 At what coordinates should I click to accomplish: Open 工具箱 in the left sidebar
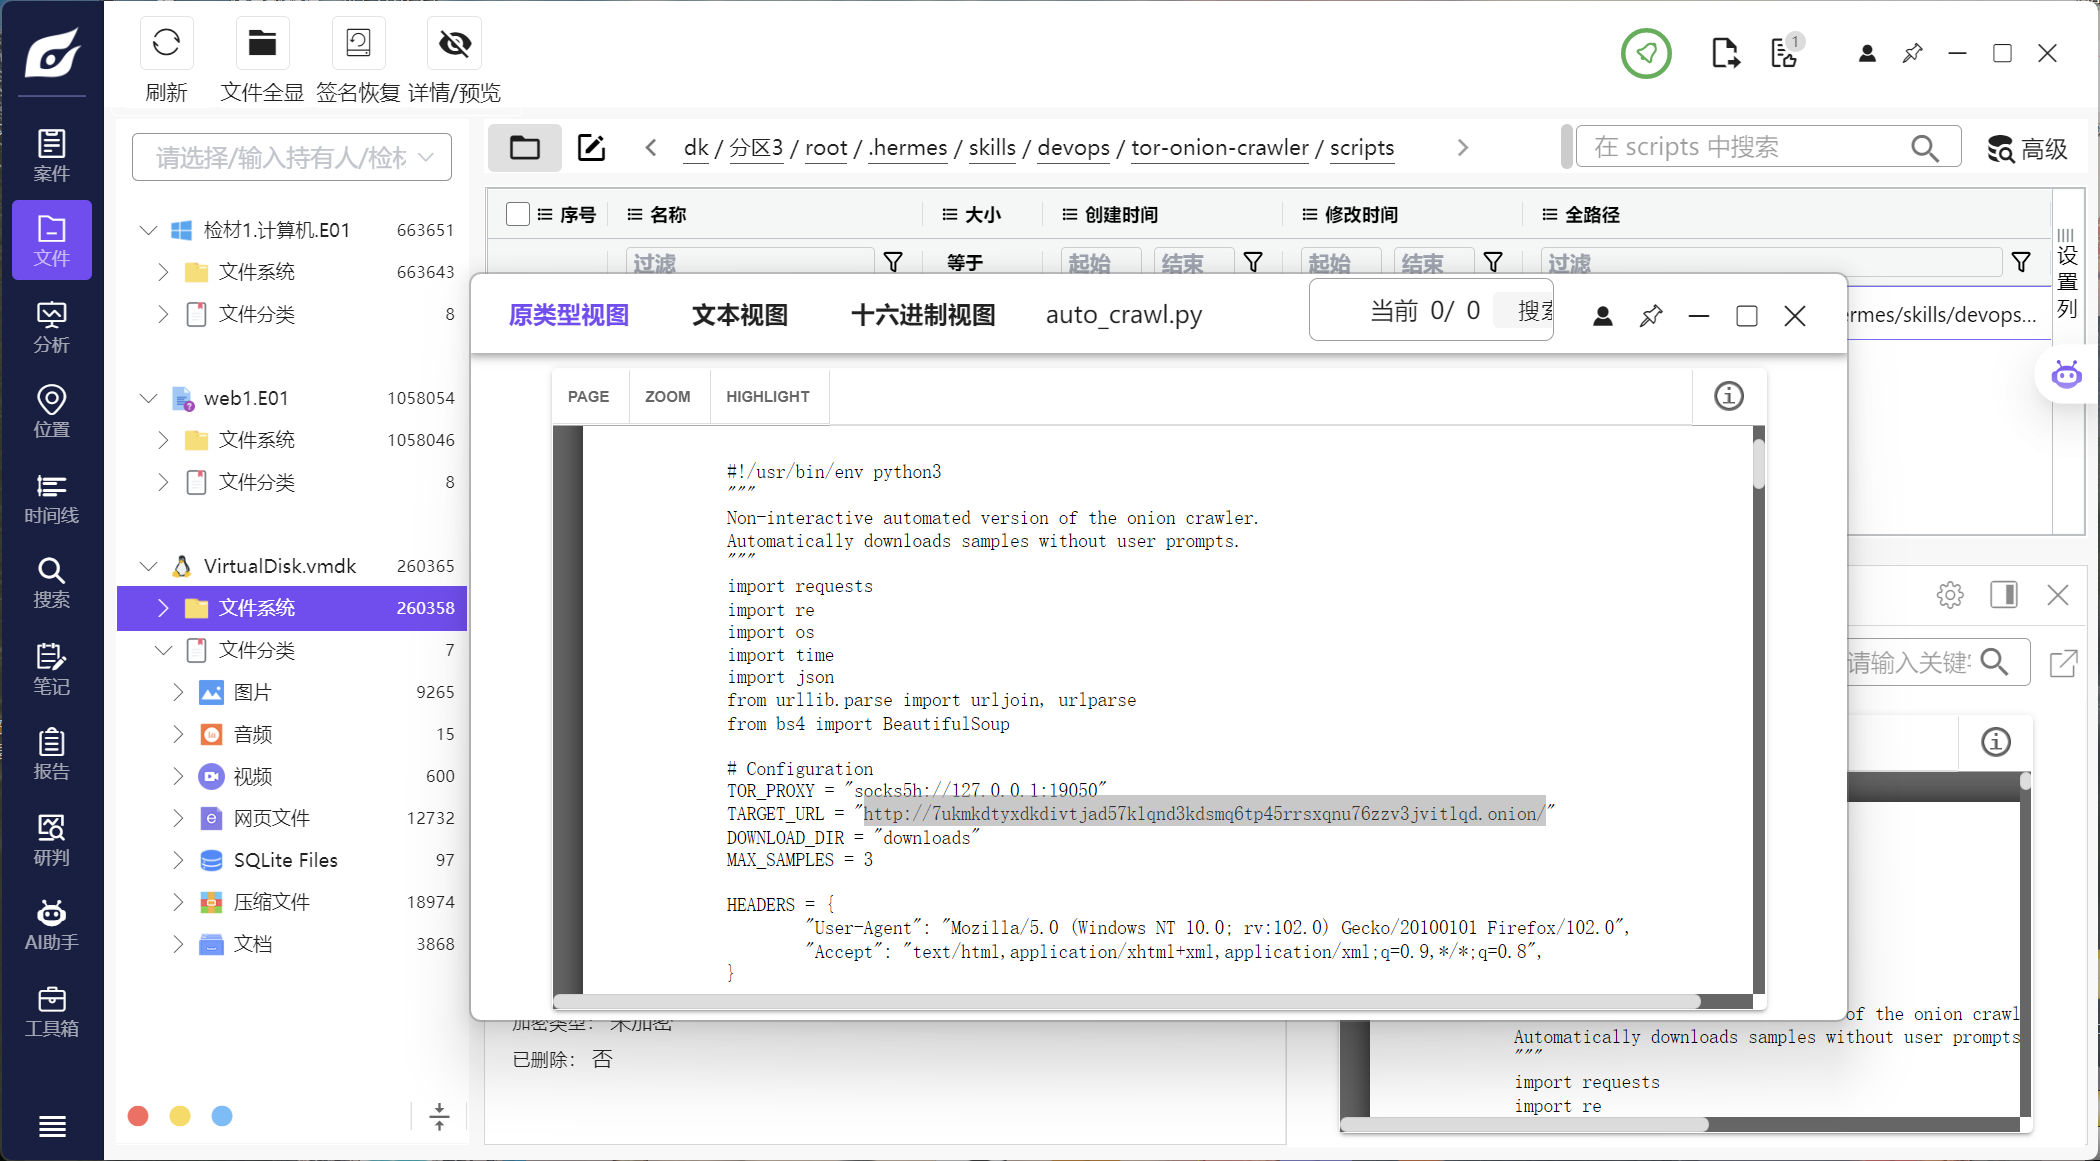tap(52, 1011)
